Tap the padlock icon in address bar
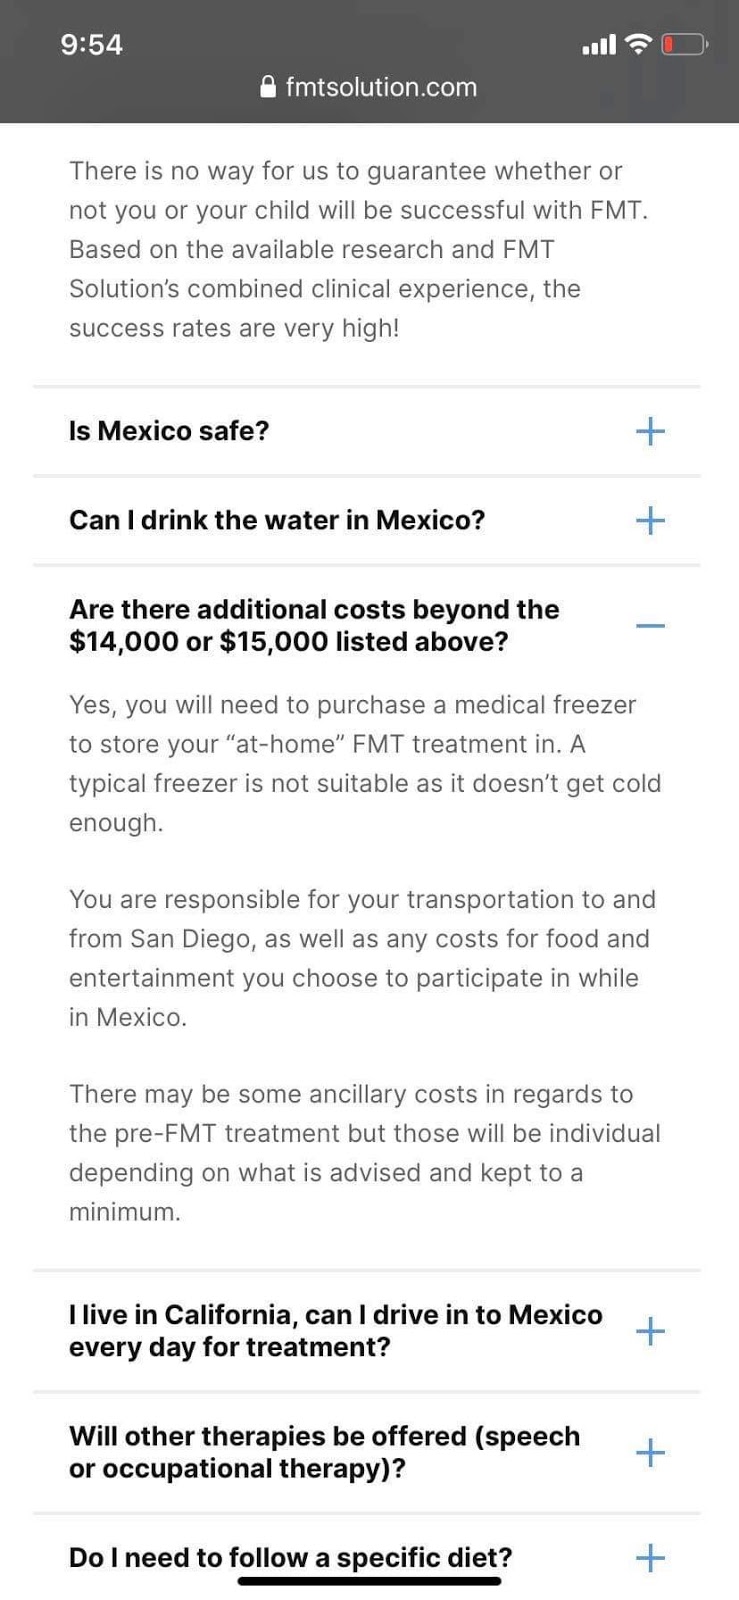This screenshot has width=739, height=1600. pos(268,87)
